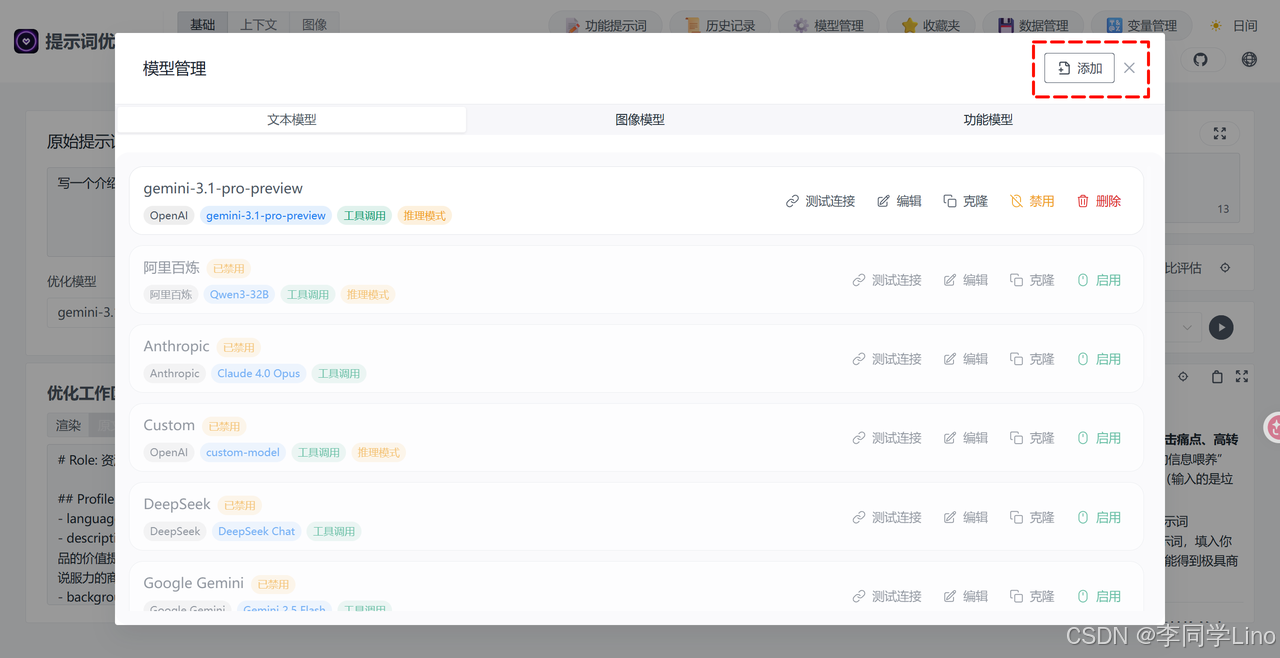Edit the 阿里百炼 model
This screenshot has height=658, width=1280.
(x=965, y=280)
